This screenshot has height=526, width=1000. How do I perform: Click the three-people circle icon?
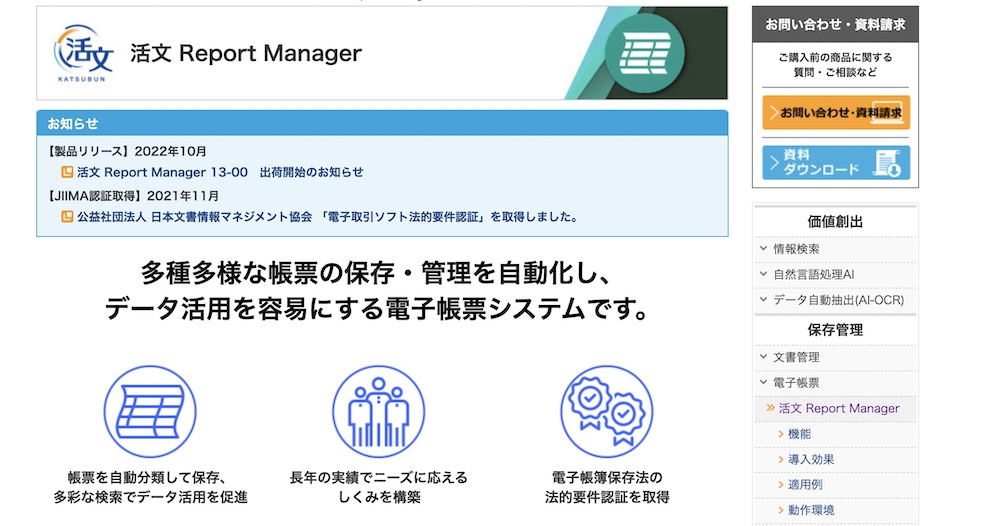tap(379, 412)
